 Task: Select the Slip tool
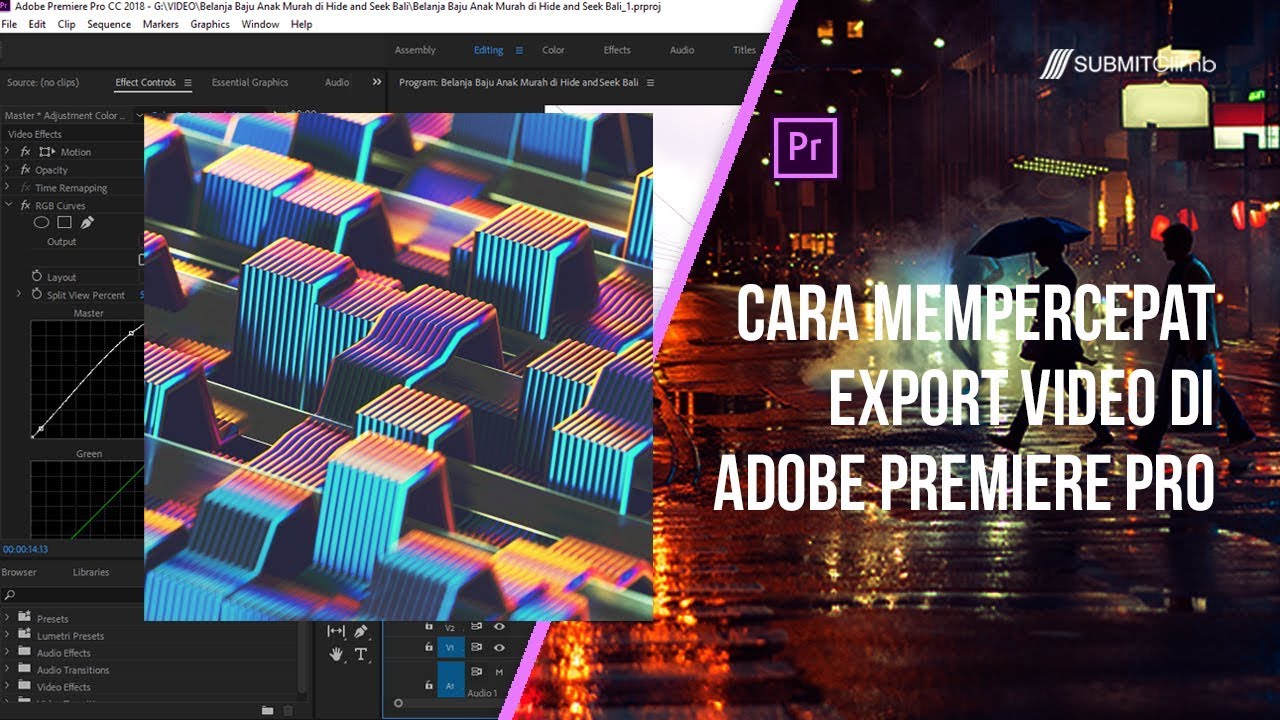click(336, 631)
